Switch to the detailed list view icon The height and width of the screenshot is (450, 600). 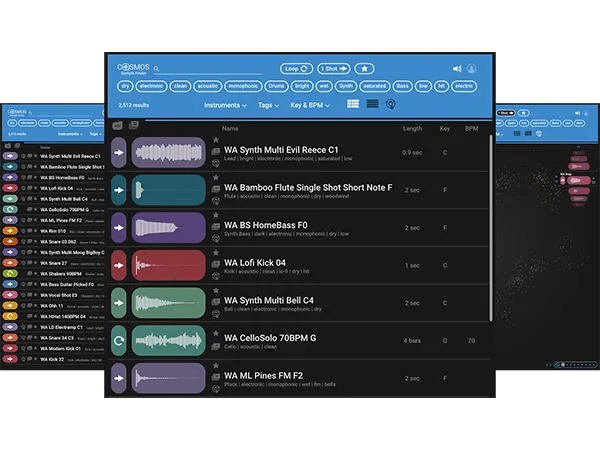click(x=353, y=104)
